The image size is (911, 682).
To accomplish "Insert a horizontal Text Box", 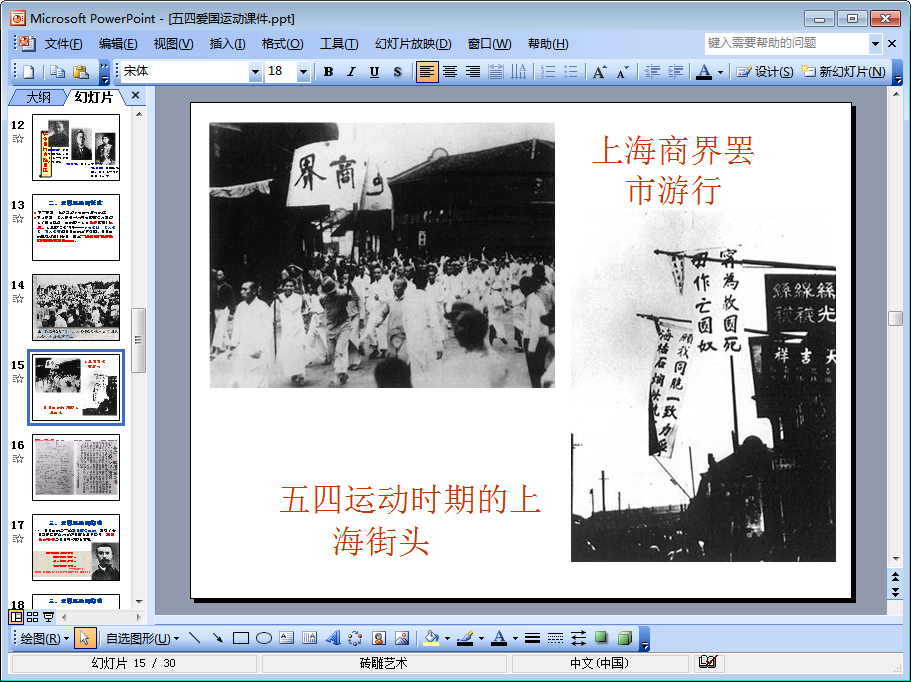I will 286,638.
